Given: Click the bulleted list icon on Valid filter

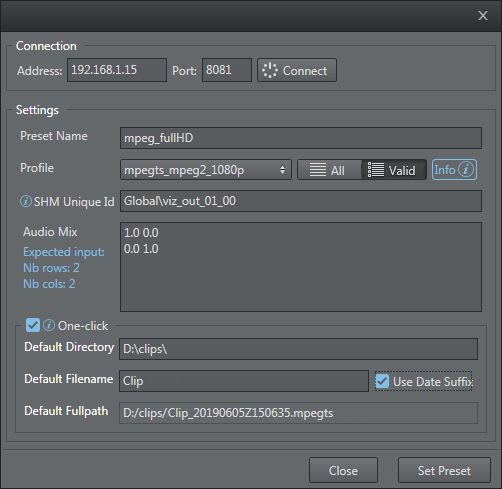Looking at the screenshot, I should click(376, 170).
